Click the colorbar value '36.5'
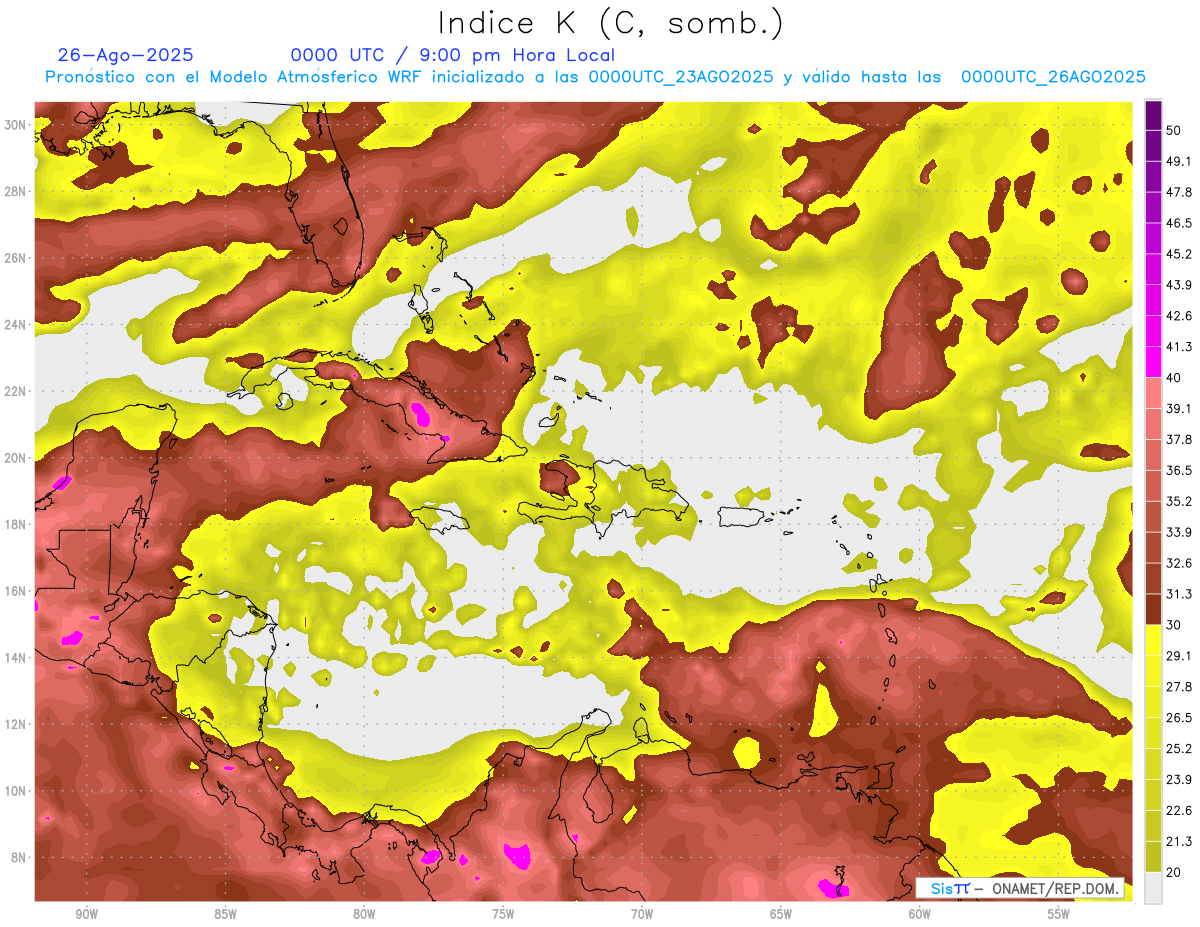This screenshot has width=1200, height=927. coord(1179,470)
